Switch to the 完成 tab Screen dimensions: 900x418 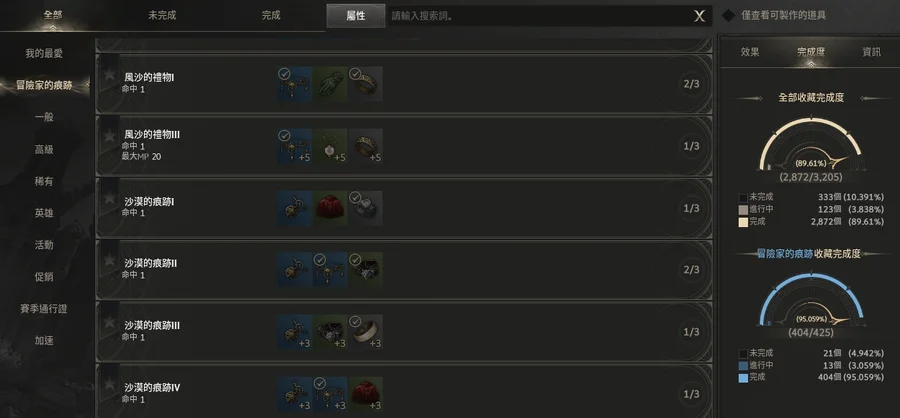tap(271, 16)
